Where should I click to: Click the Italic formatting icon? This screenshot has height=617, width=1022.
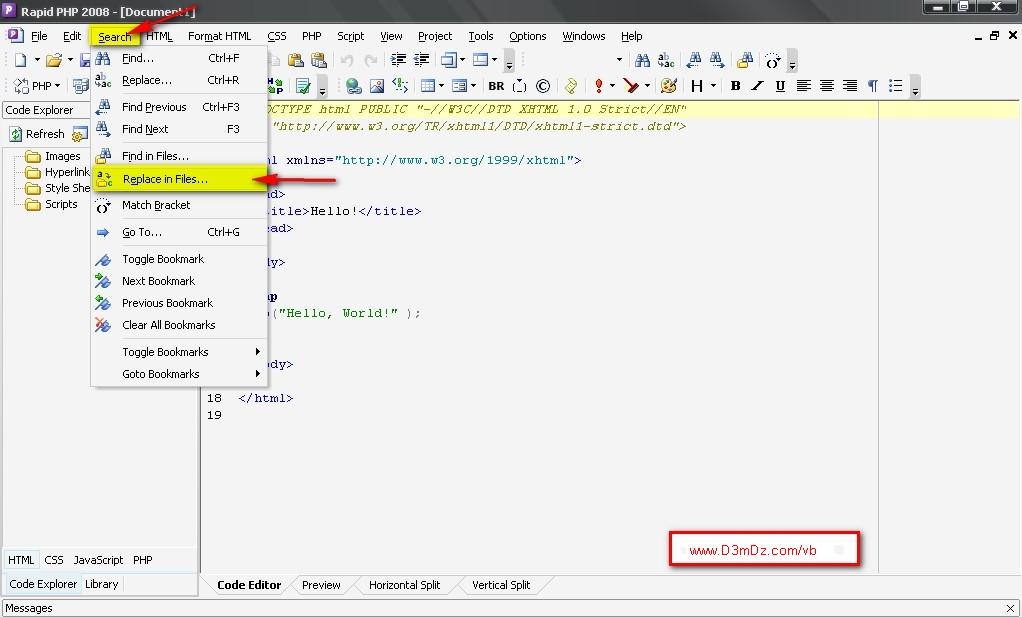pos(757,85)
